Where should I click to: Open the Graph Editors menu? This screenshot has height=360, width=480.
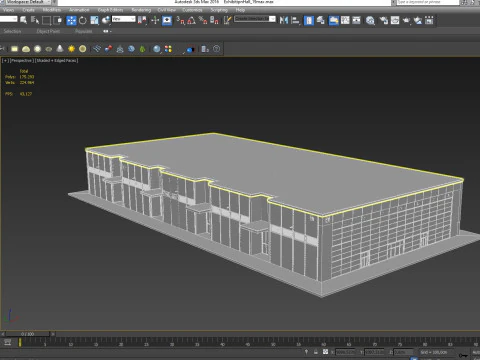(110, 10)
